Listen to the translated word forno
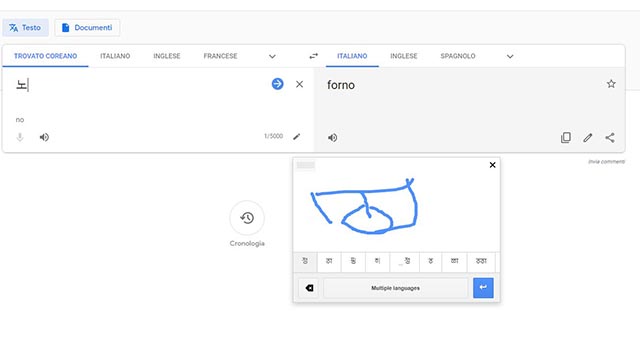This screenshot has width=640, height=360. tap(333, 138)
